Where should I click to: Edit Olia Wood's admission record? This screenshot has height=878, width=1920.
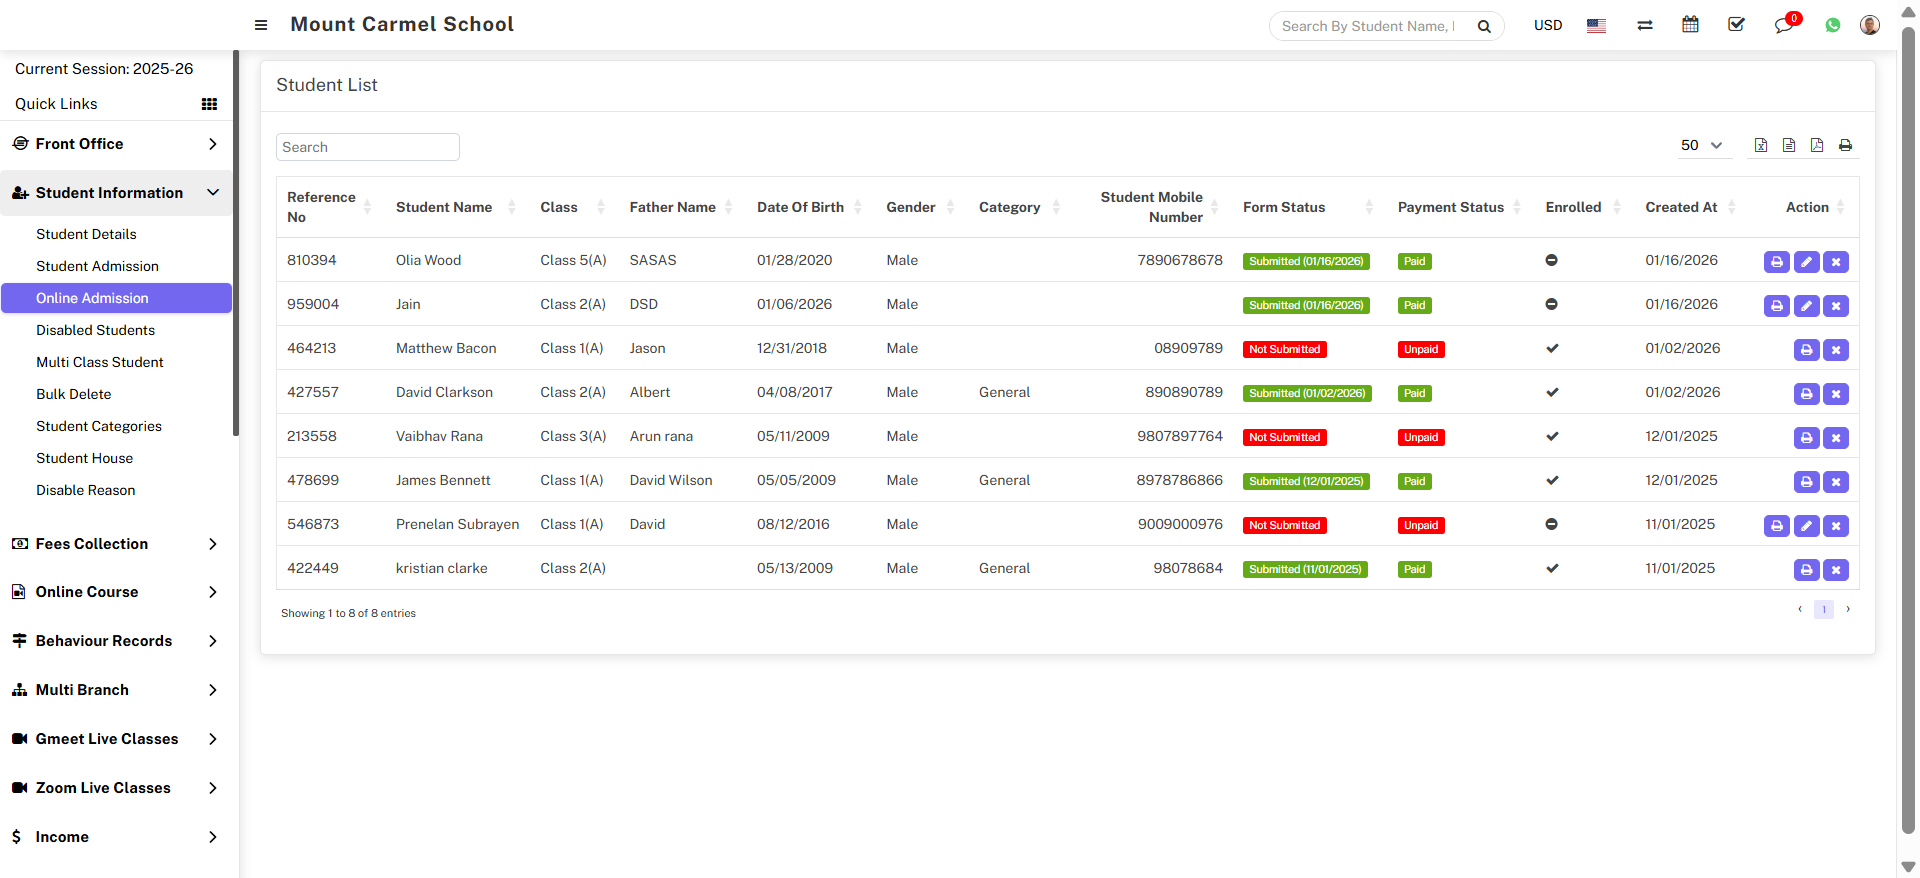click(1806, 262)
